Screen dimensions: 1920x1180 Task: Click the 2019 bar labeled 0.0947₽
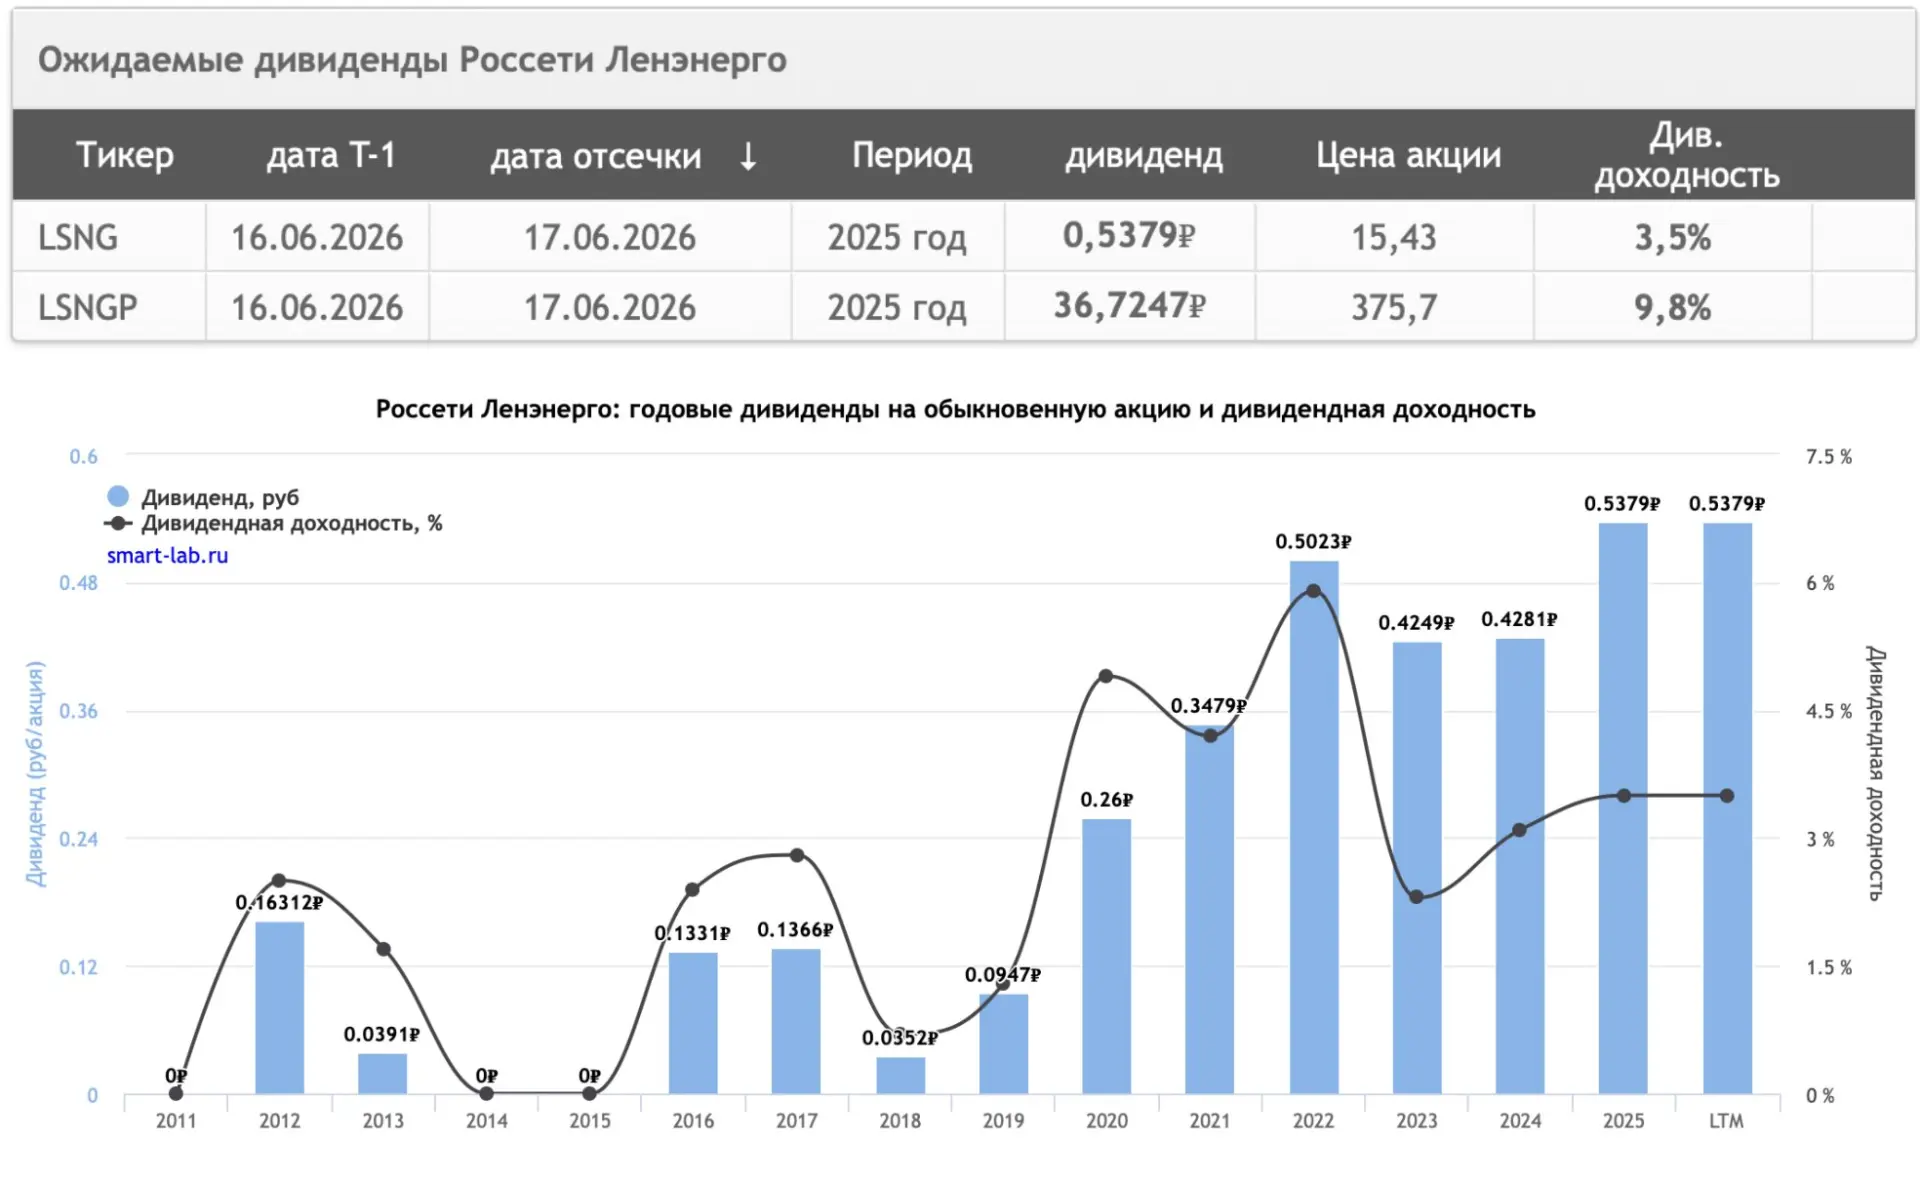1003,1044
